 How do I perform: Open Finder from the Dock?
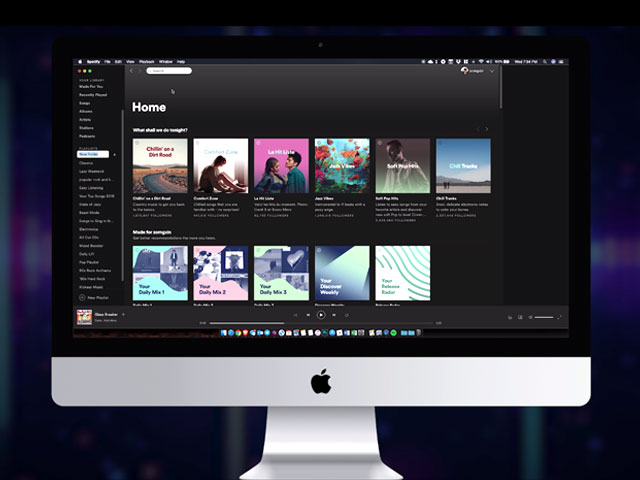[x=224, y=333]
